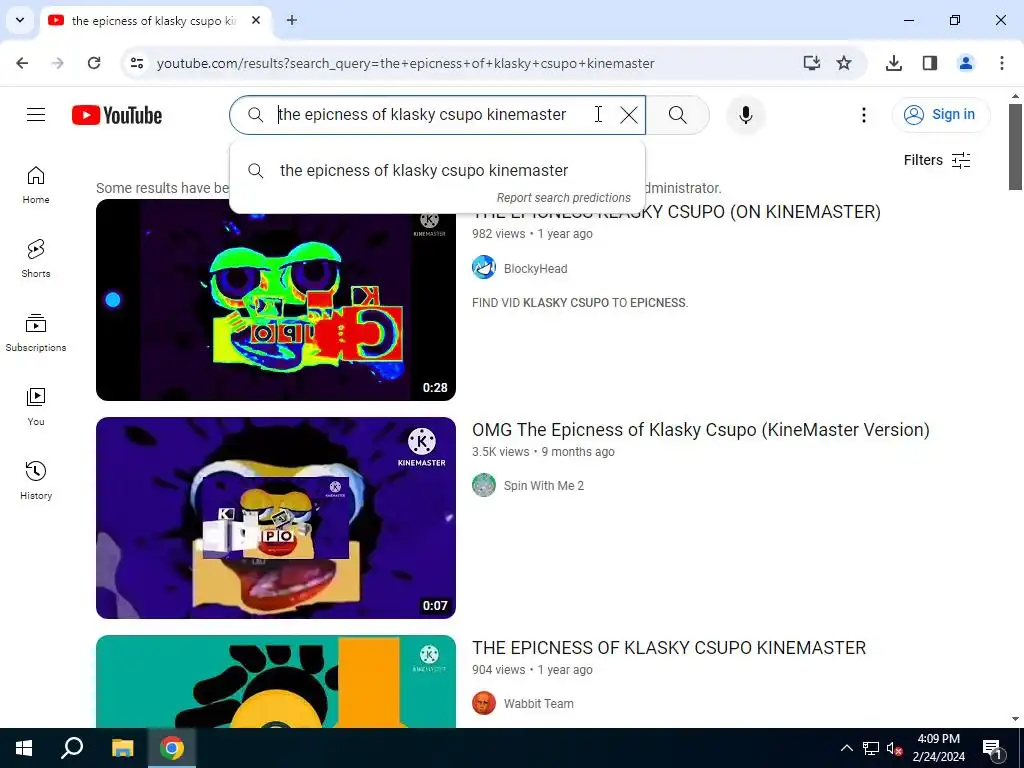
Task: Go back with the browser back arrow
Action: [22, 63]
